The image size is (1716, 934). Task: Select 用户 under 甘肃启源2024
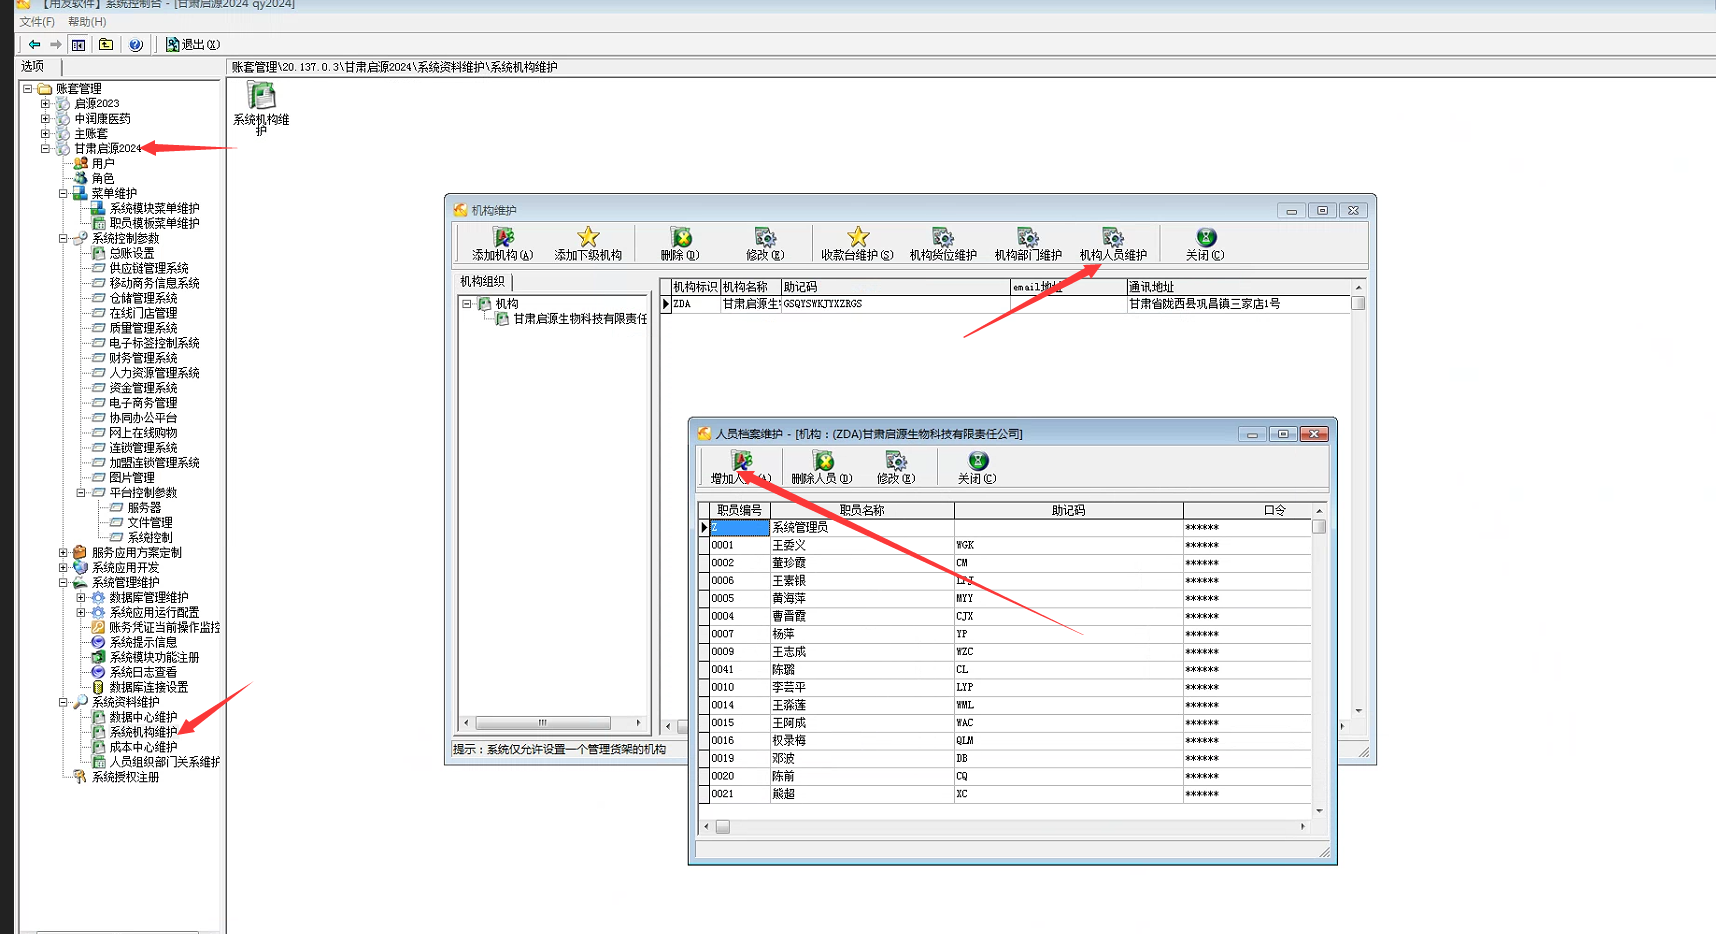pyautogui.click(x=103, y=164)
